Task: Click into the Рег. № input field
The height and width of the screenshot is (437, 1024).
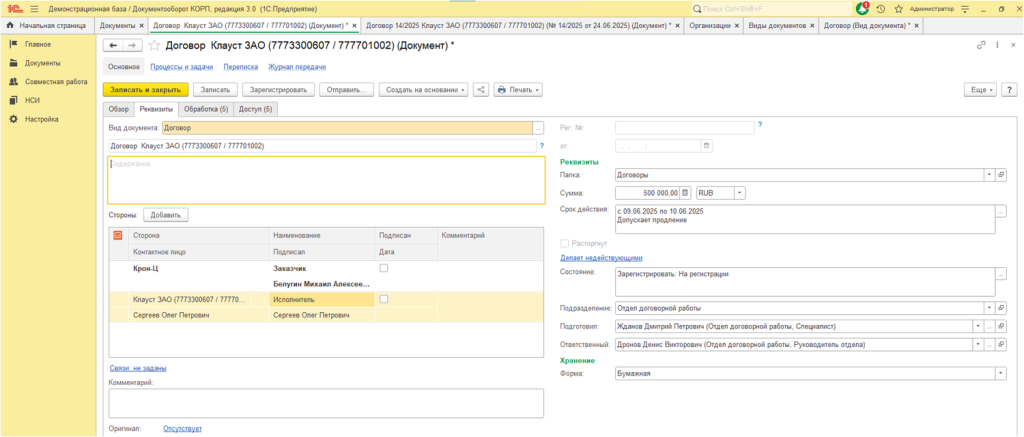Action: pos(684,128)
